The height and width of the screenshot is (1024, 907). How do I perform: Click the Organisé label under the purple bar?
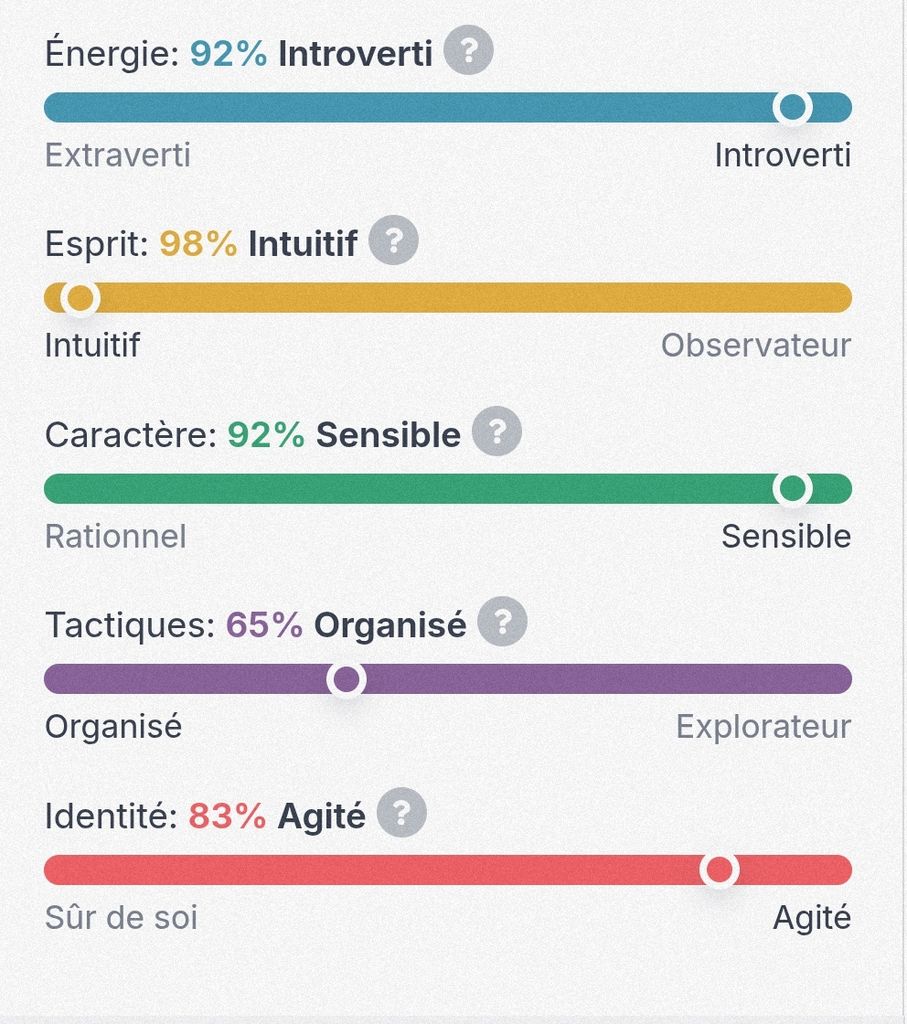(x=114, y=726)
